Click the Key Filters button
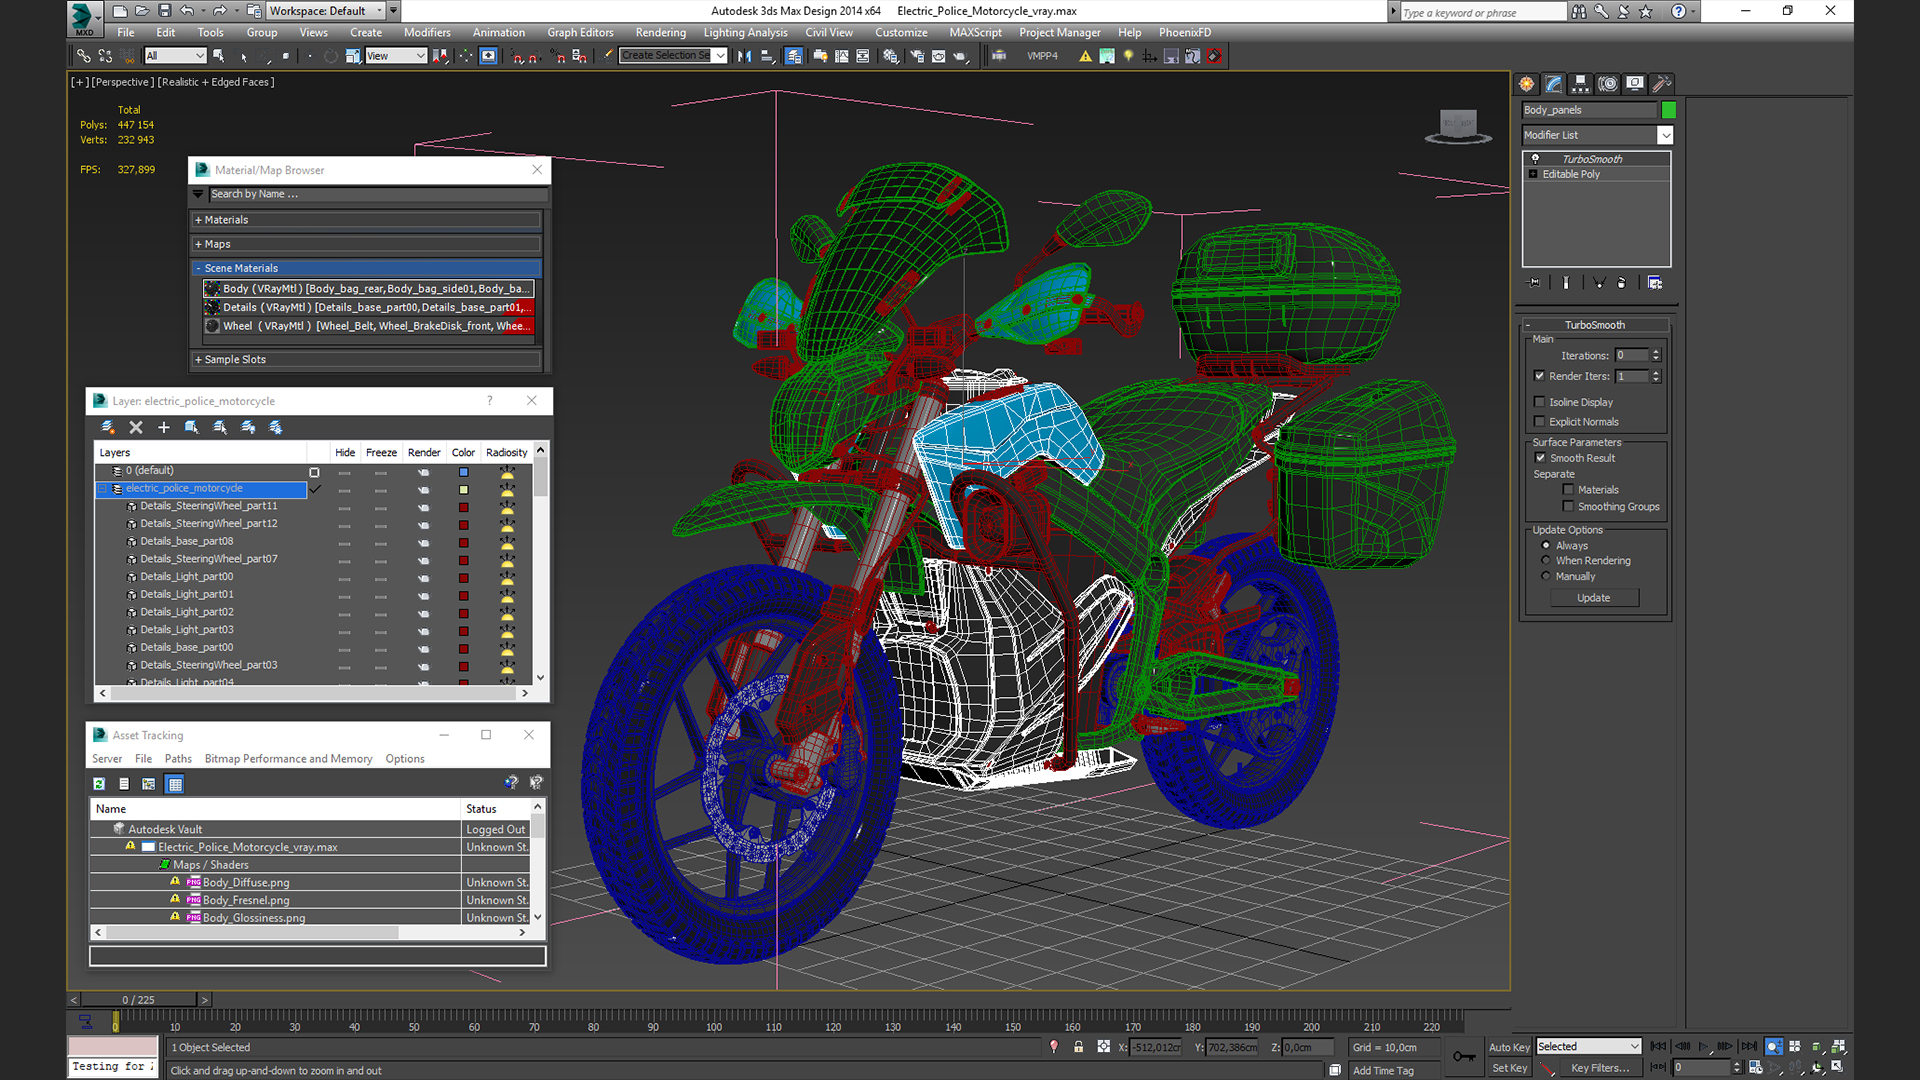 click(1599, 1068)
